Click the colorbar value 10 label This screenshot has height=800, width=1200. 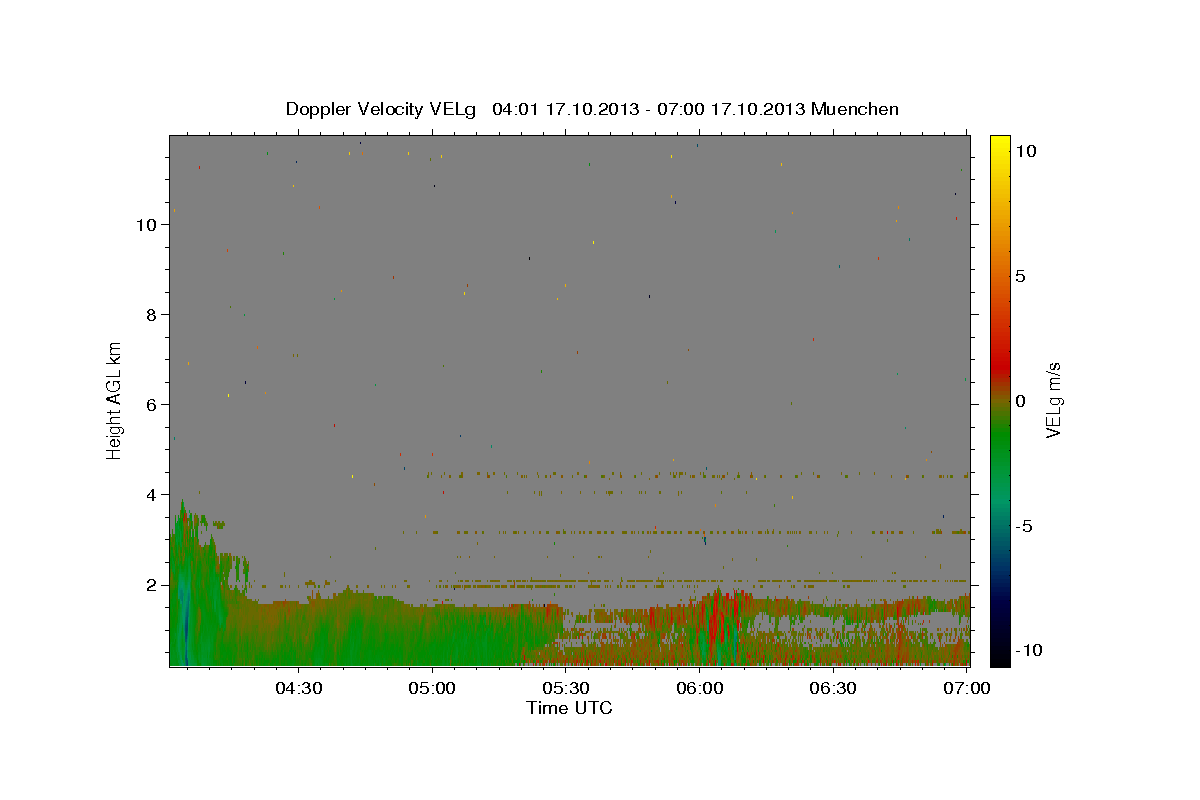(x=1025, y=151)
